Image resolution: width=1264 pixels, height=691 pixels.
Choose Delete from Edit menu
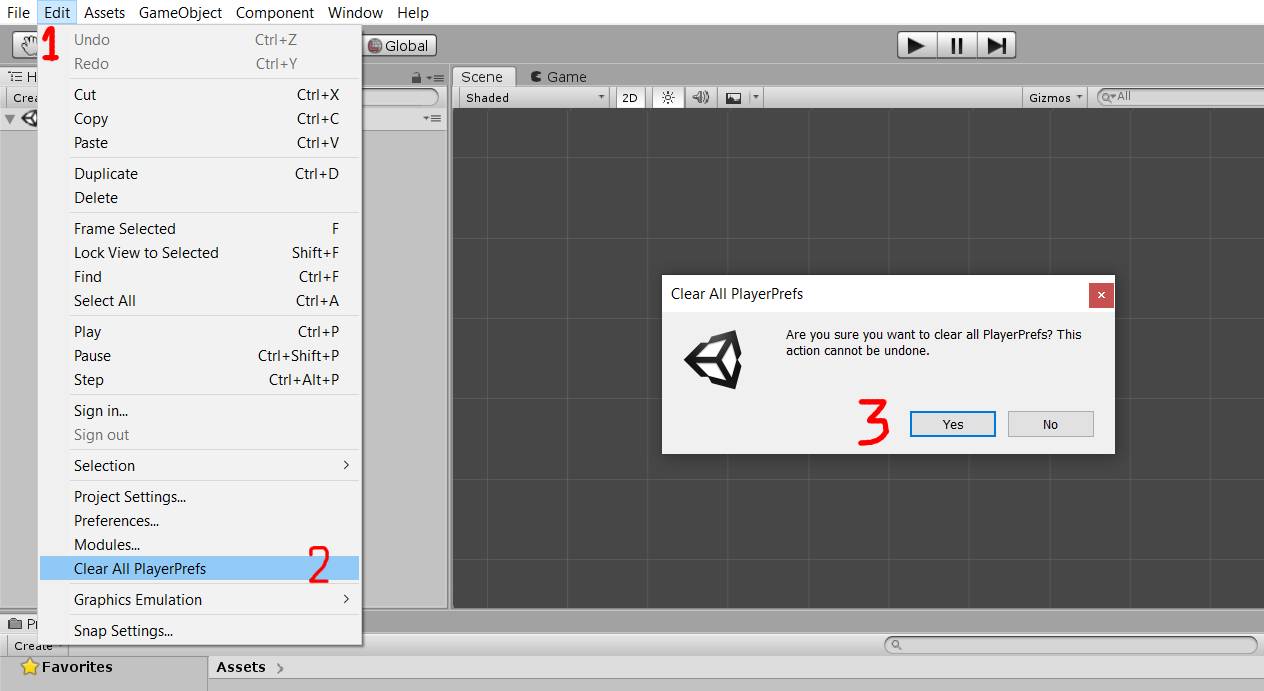click(x=199, y=197)
